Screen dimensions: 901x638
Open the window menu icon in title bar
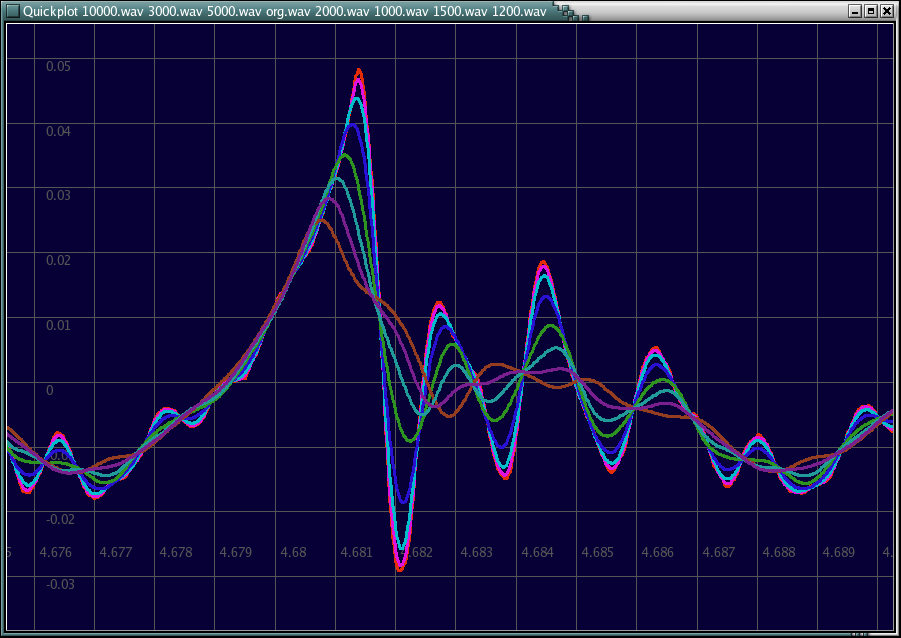[x=12, y=11]
